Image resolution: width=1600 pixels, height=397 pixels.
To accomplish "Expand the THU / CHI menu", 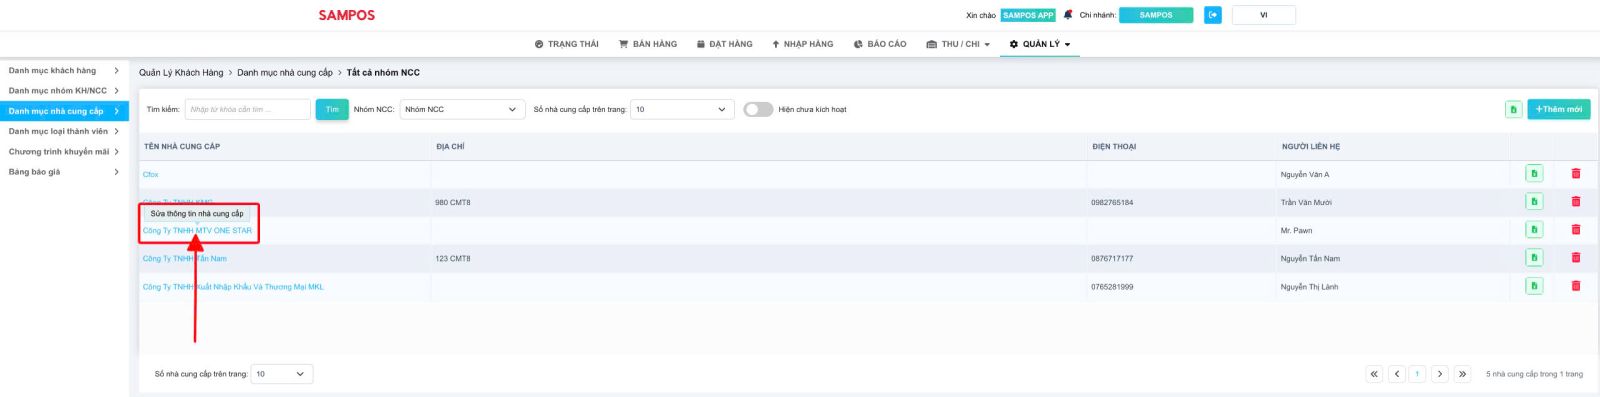I will click(958, 44).
